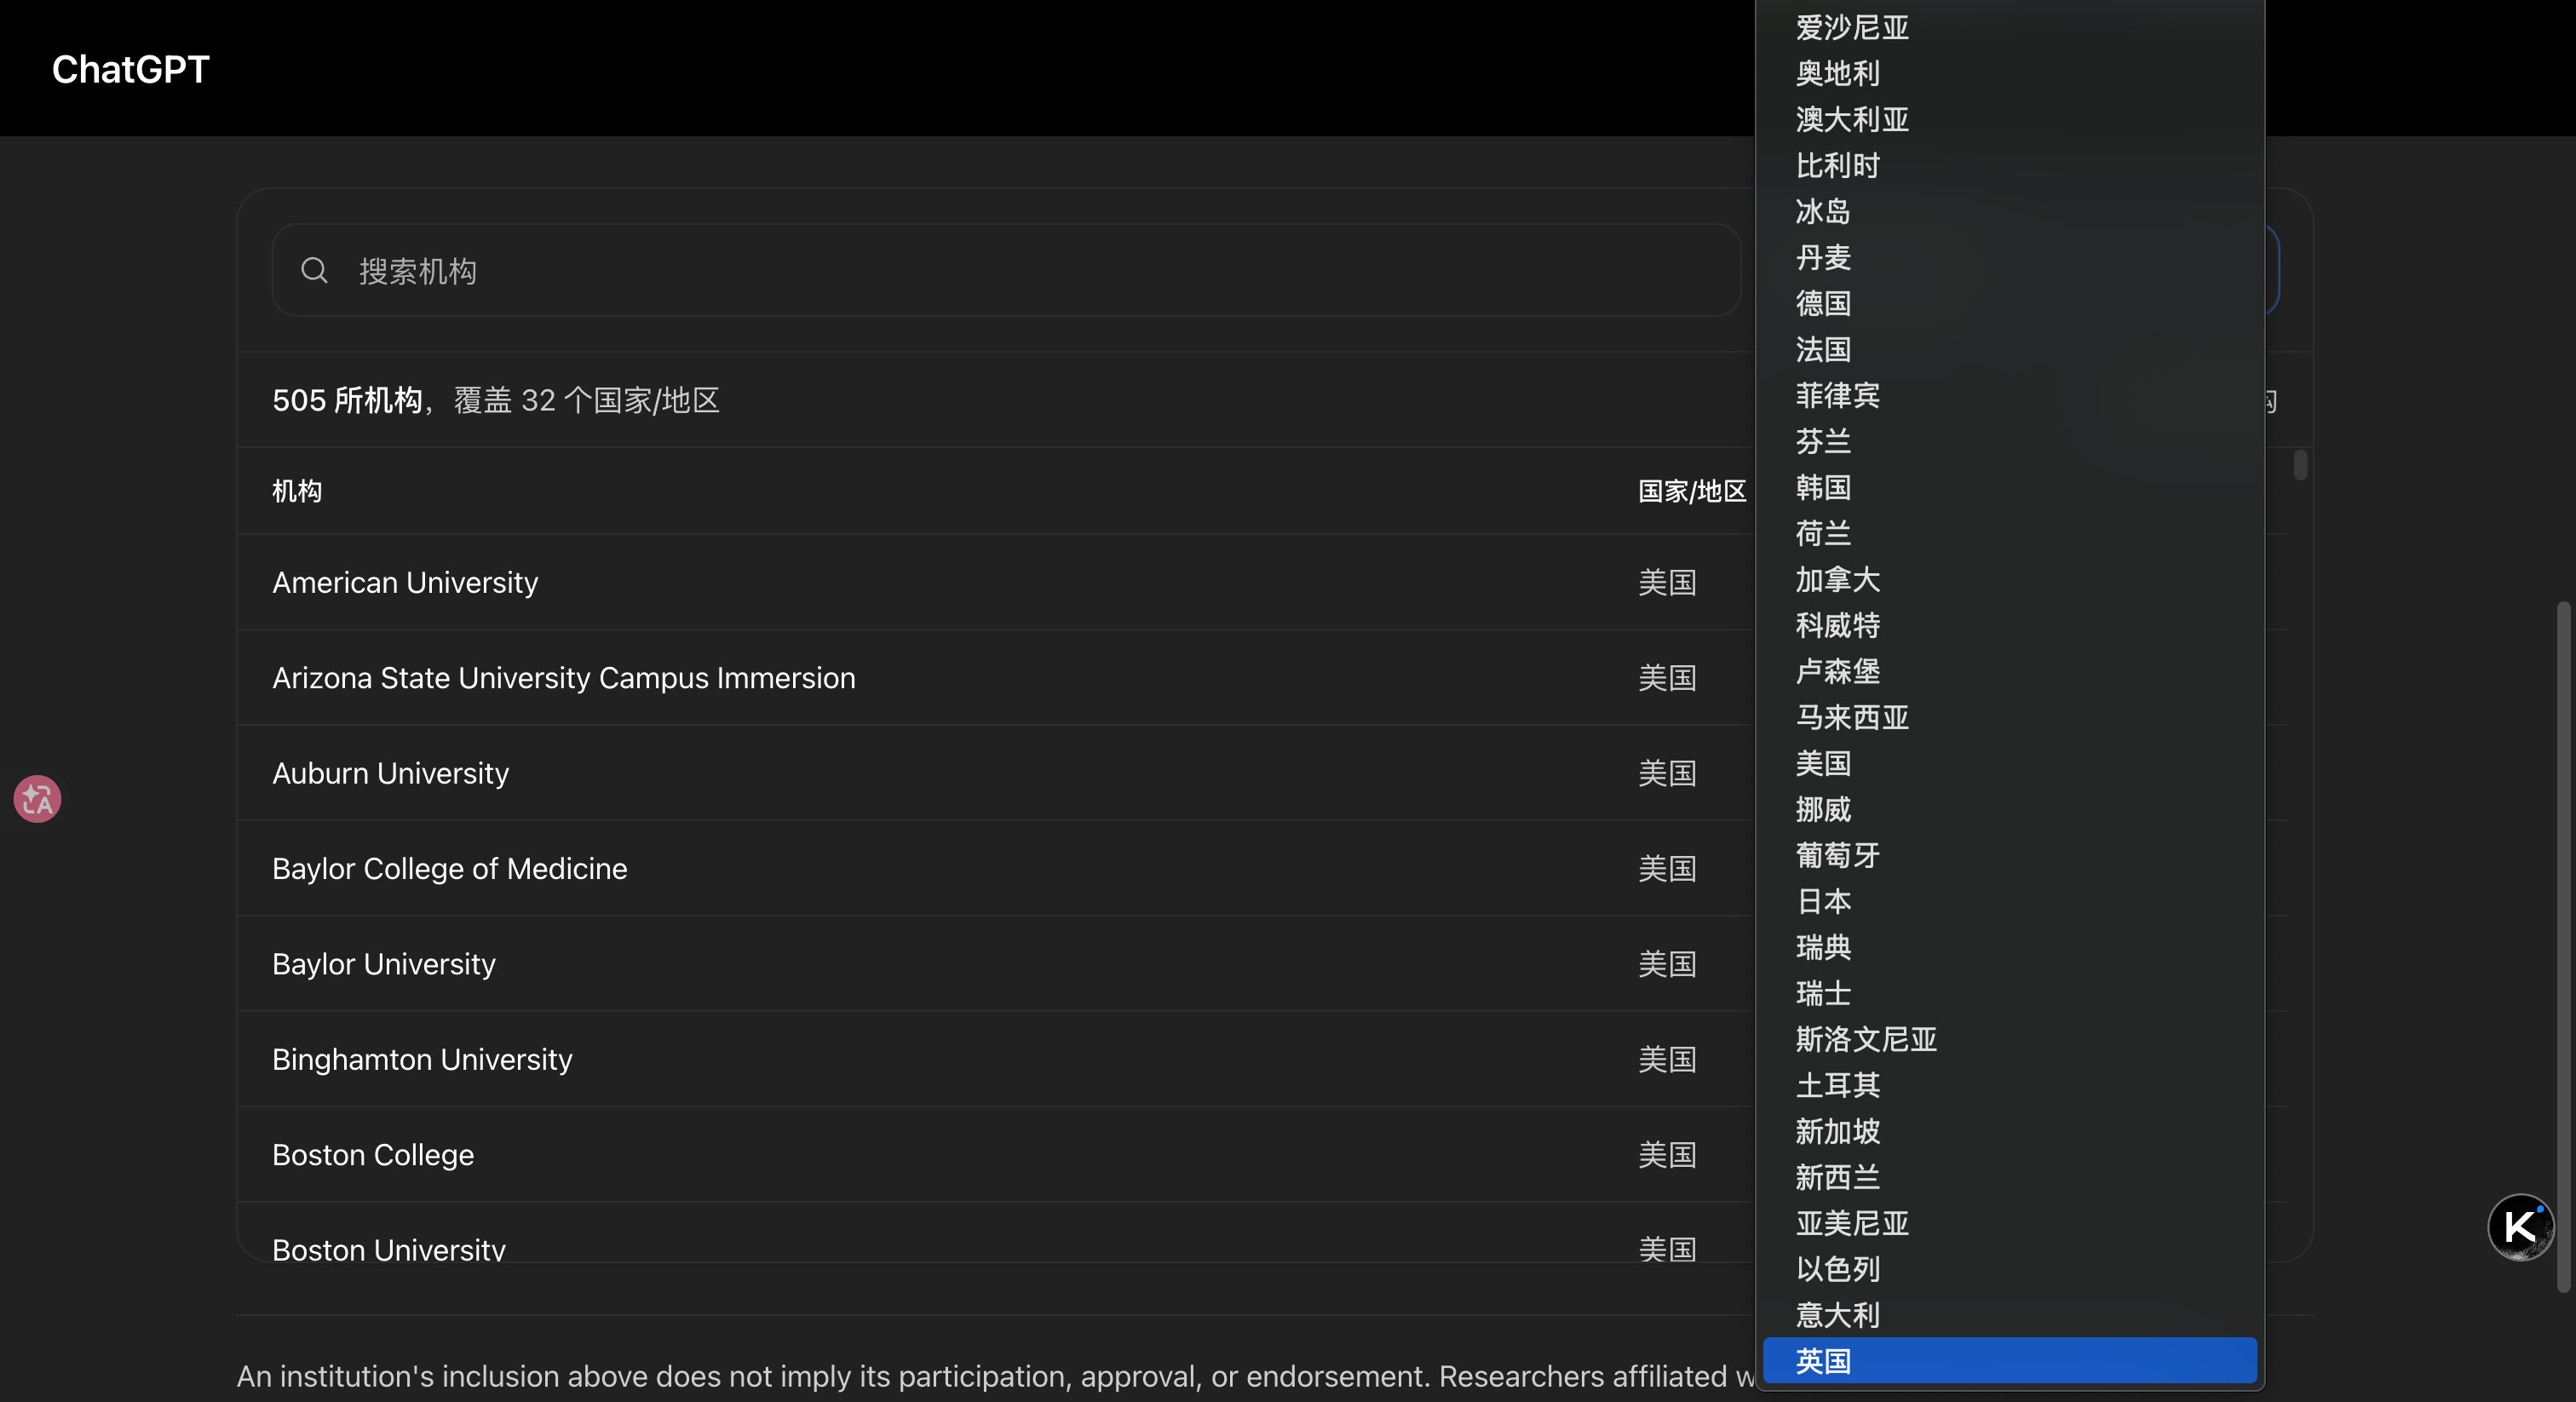This screenshot has width=2576, height=1402.
Task: Select 冰岛 from country list
Action: tap(2010, 211)
